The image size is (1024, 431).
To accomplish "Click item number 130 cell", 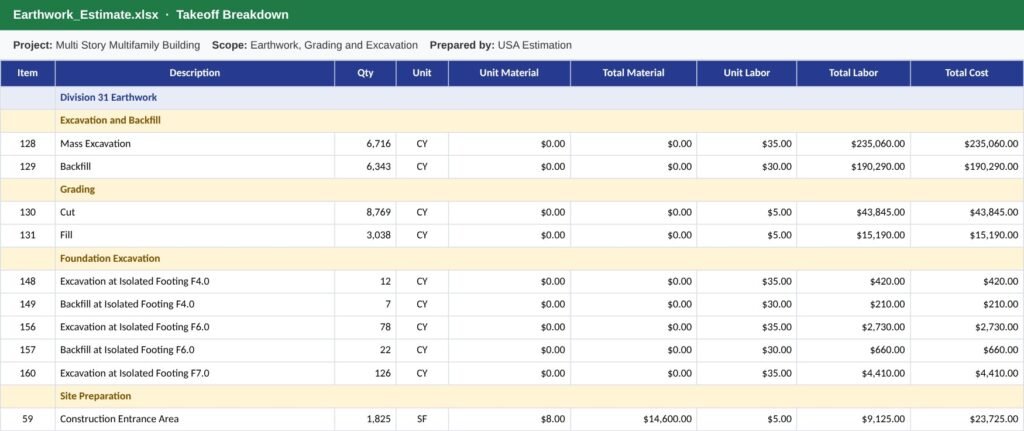I will point(27,212).
